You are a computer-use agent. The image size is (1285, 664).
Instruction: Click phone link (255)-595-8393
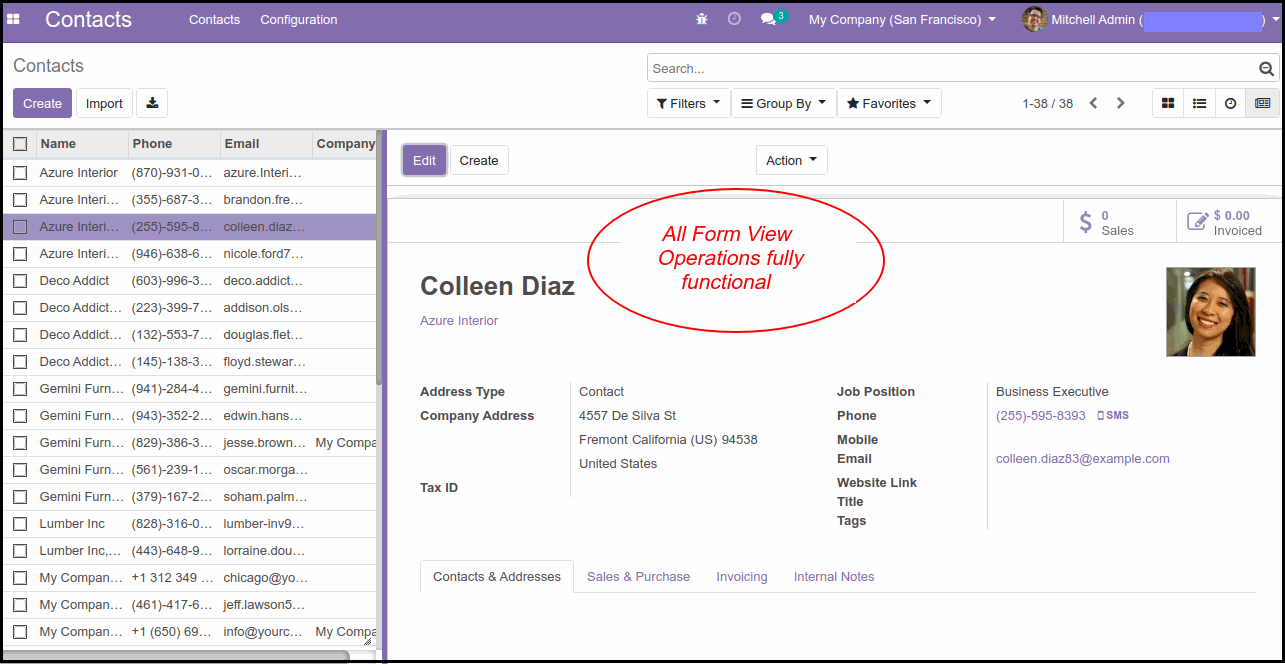(1041, 415)
